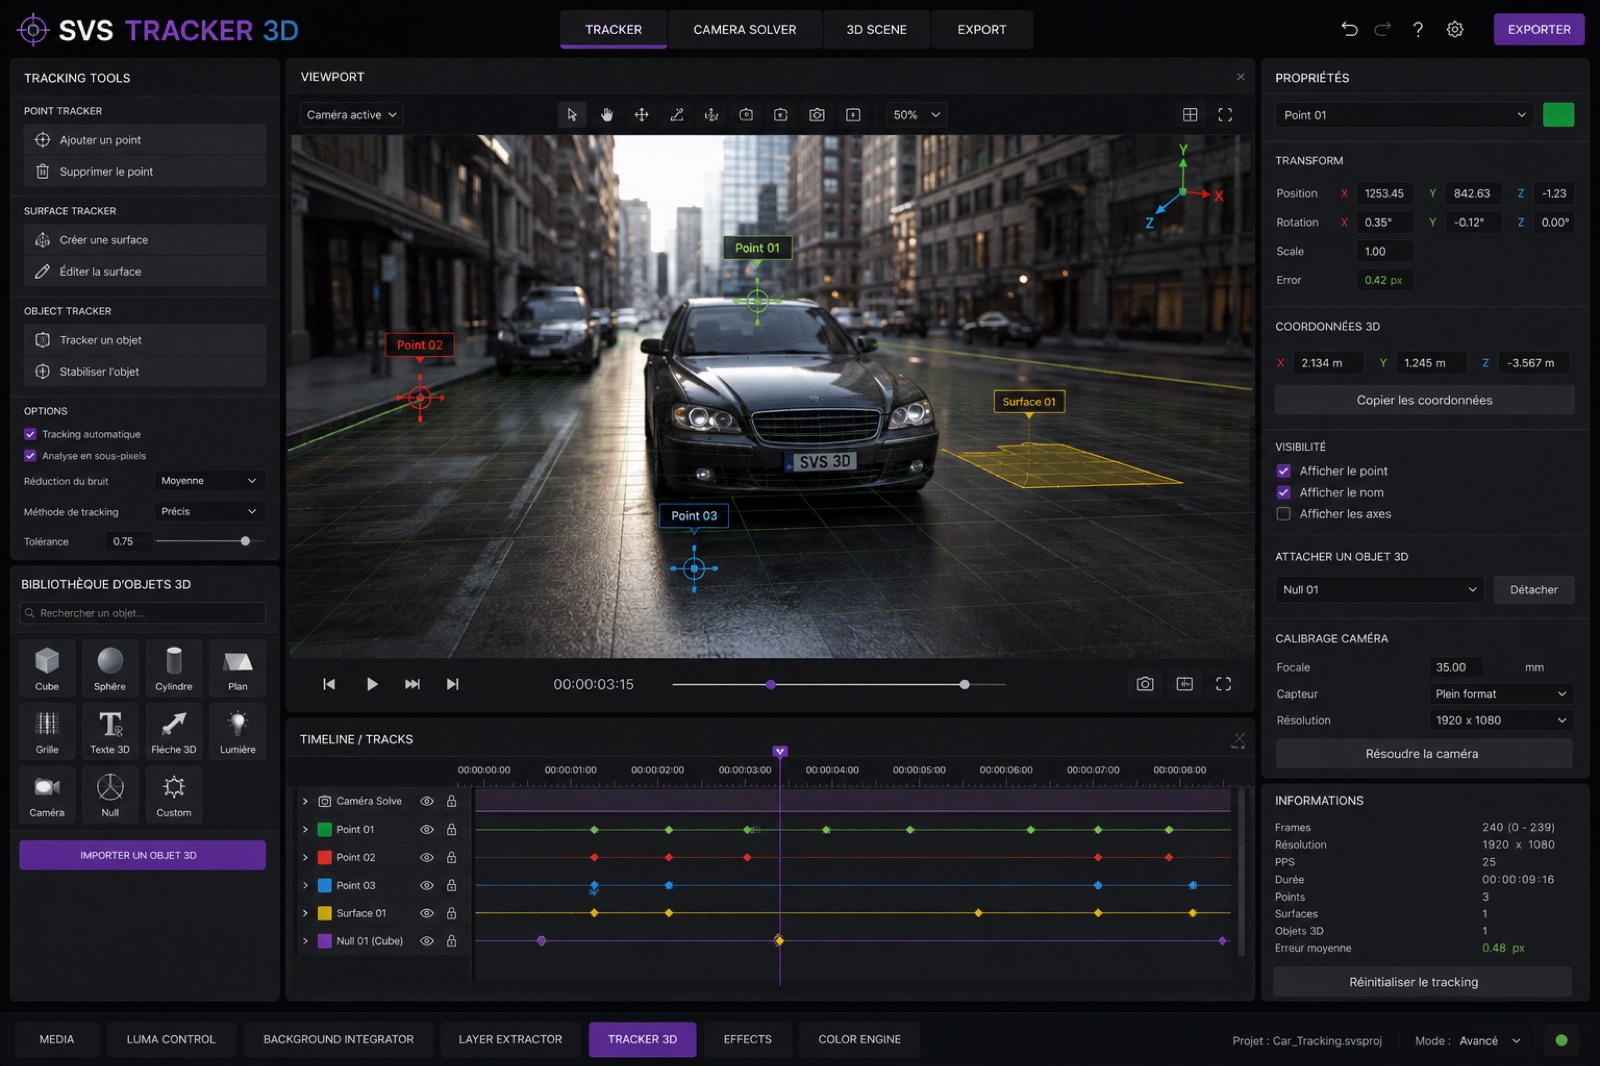Disable Tracking automatique checkbox

coord(30,434)
